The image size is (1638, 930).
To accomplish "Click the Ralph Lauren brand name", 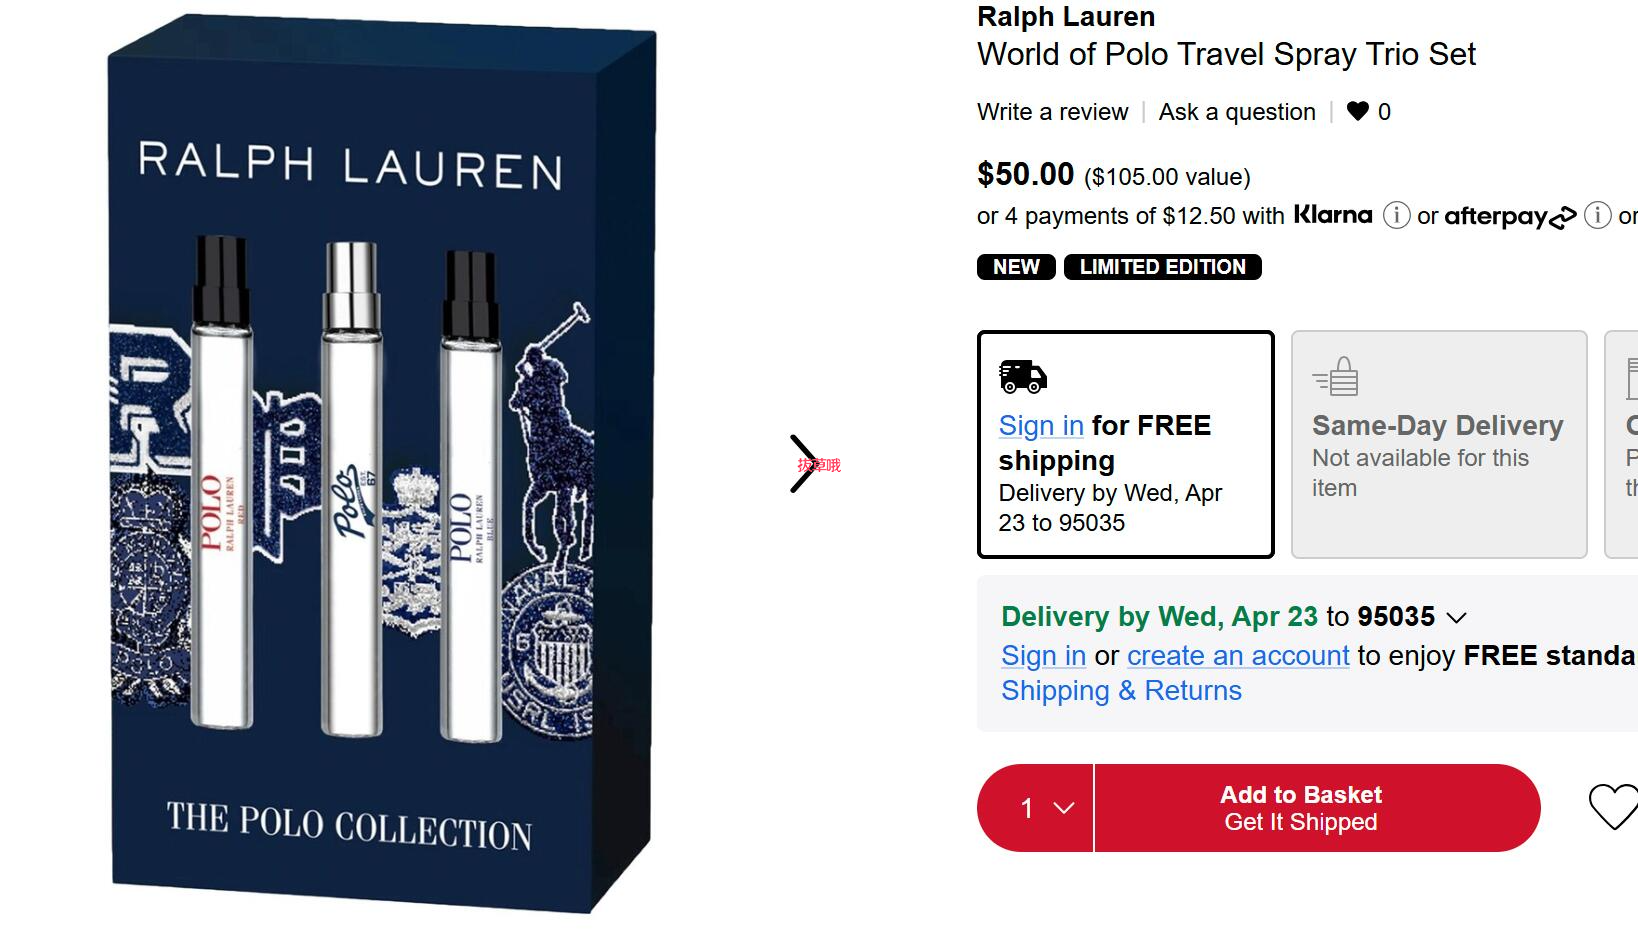I will pyautogui.click(x=1066, y=17).
